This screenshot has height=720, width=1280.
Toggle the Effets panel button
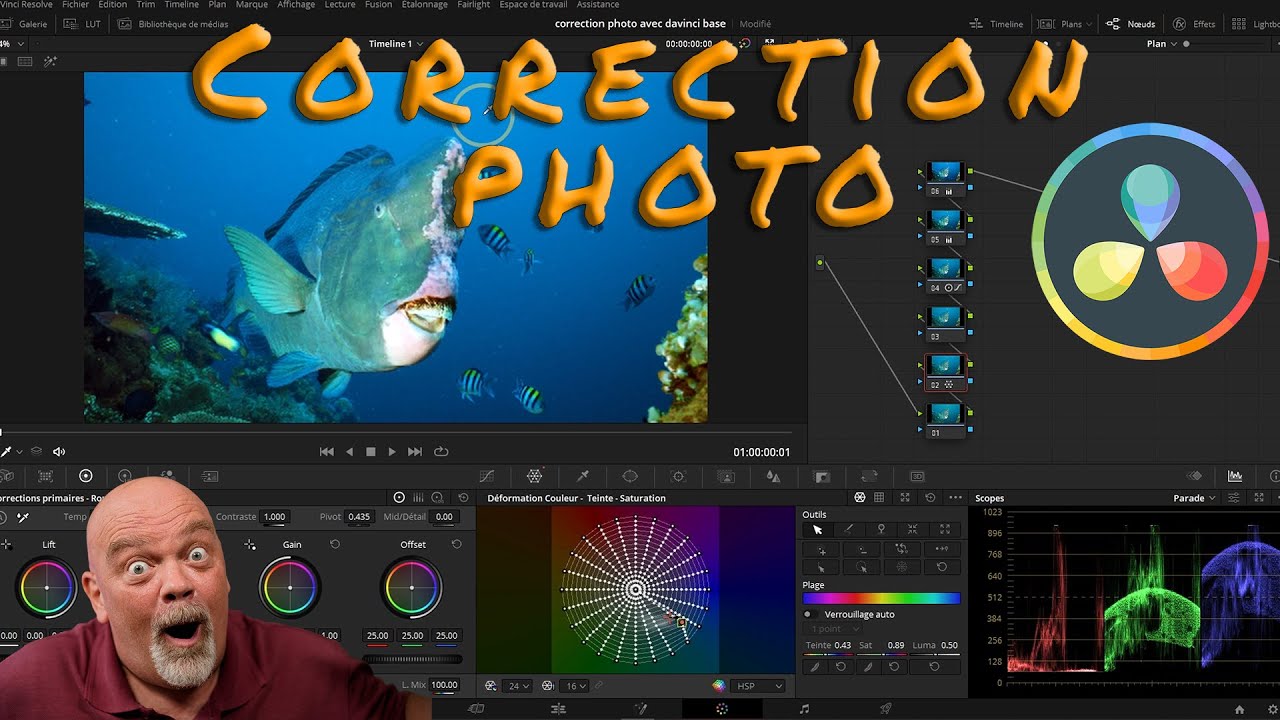pyautogui.click(x=1194, y=24)
